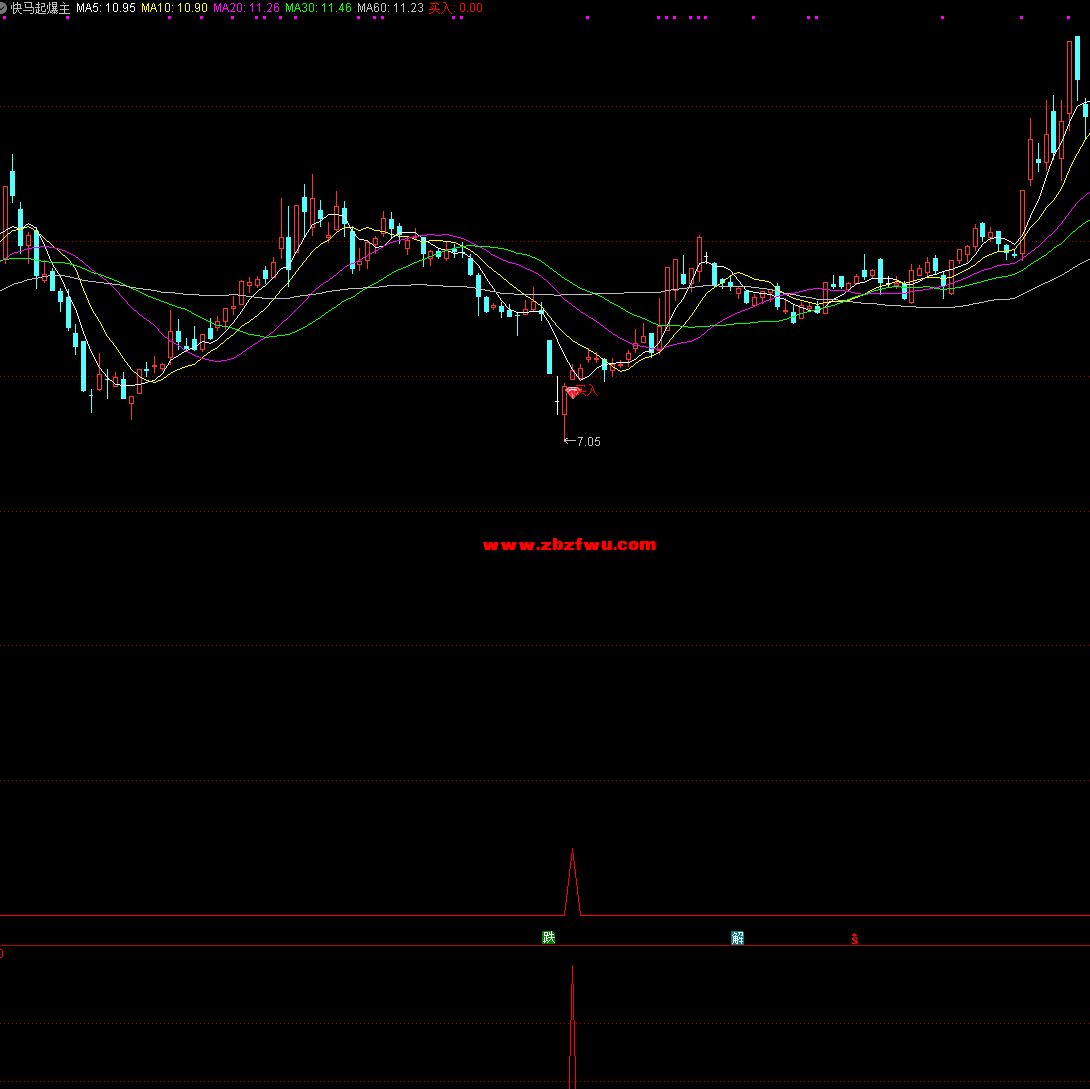
Task: Click the magenta MA20: 11.26 readout
Action: point(246,8)
